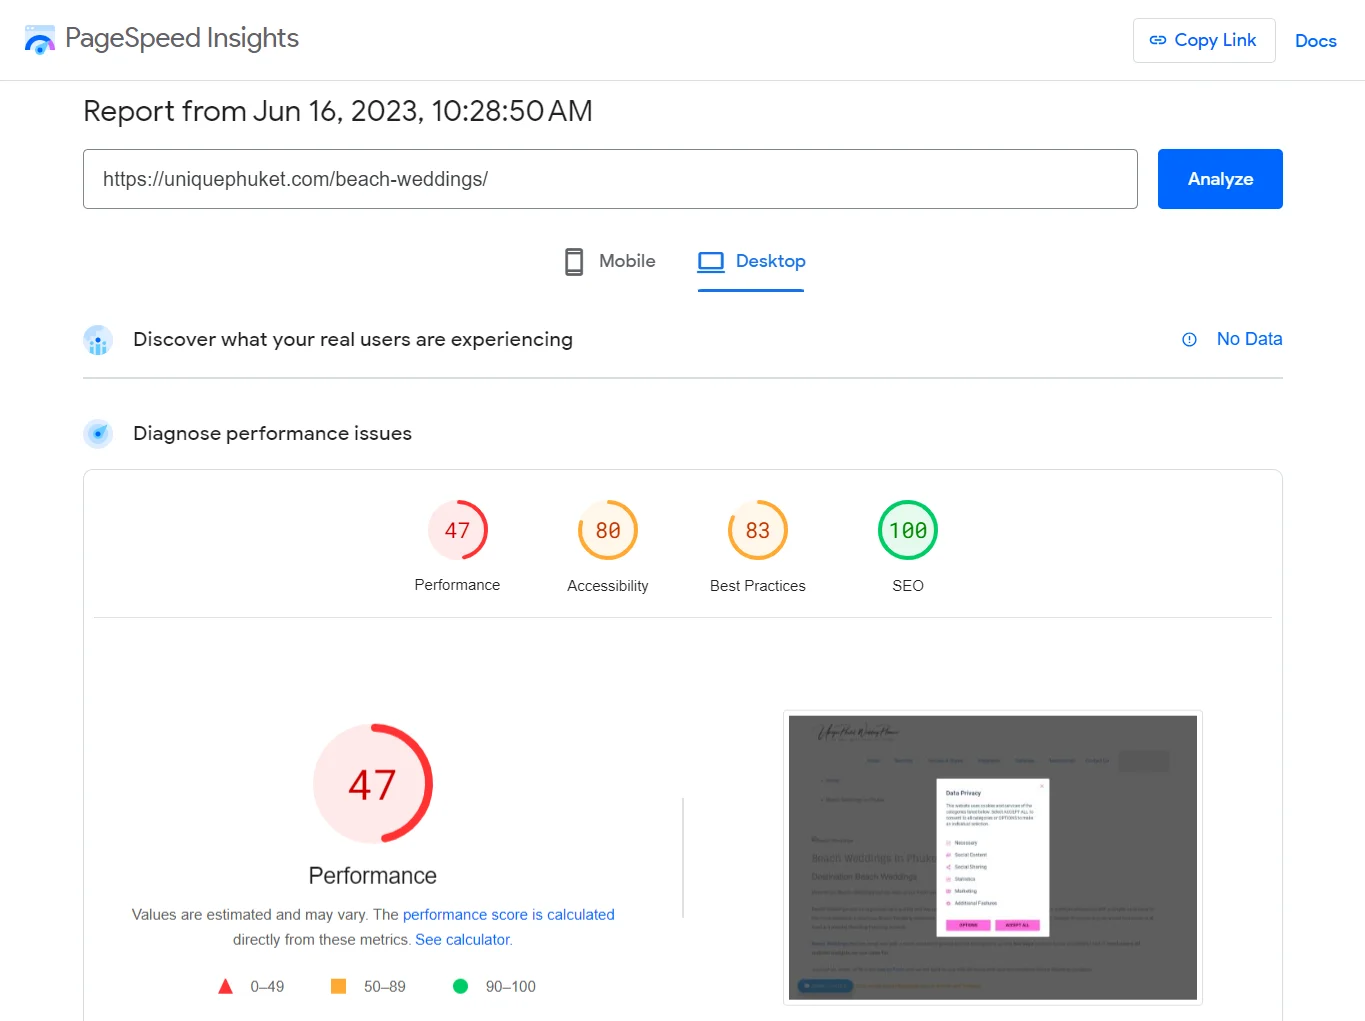
Task: Switch to the Mobile tab
Action: (x=610, y=261)
